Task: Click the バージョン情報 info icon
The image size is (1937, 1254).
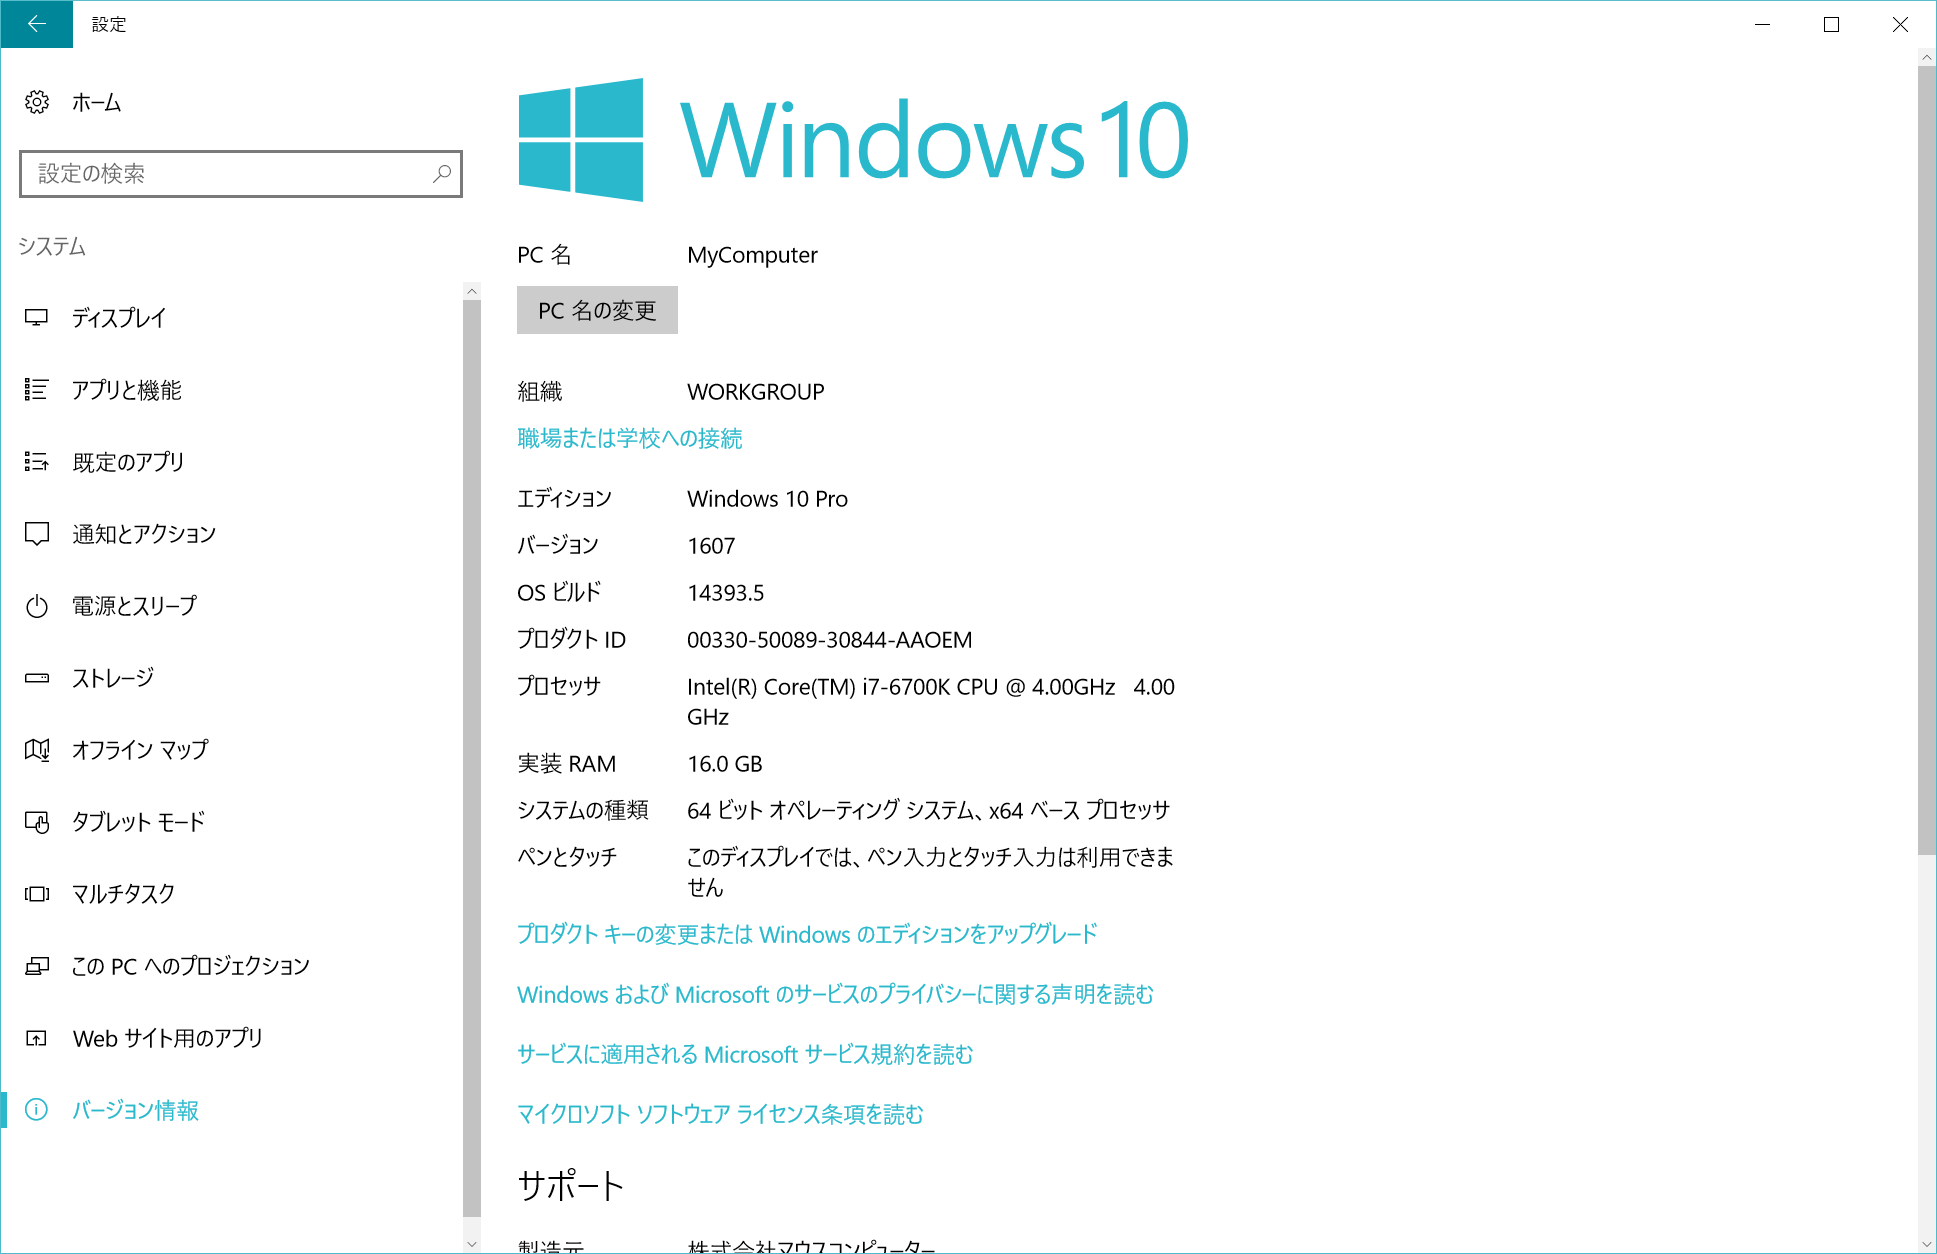Action: (37, 1110)
